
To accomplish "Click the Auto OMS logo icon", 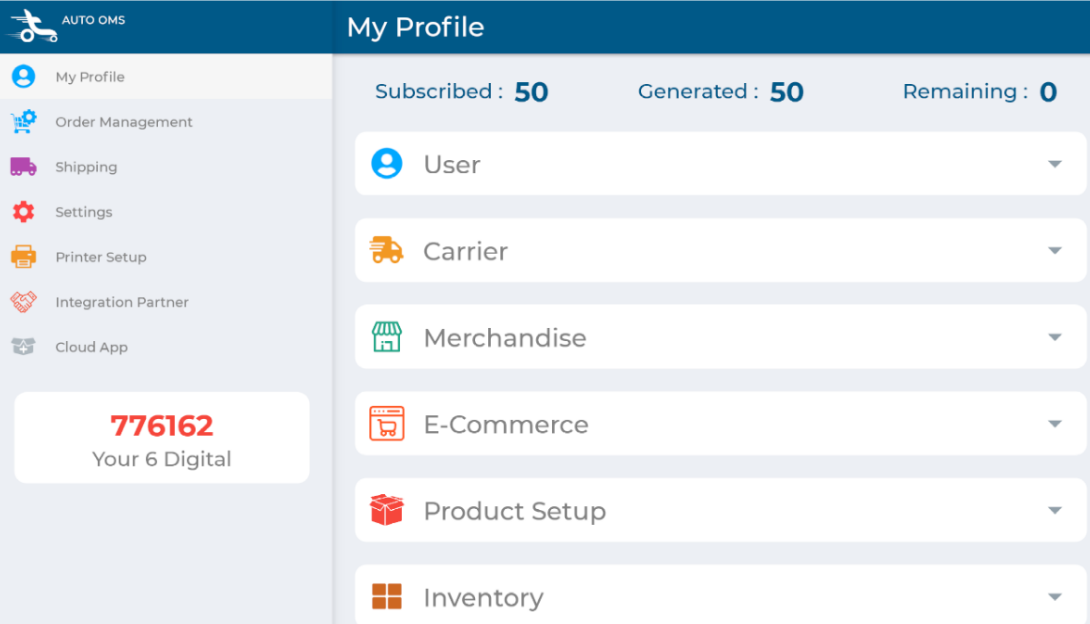I will click(x=32, y=26).
